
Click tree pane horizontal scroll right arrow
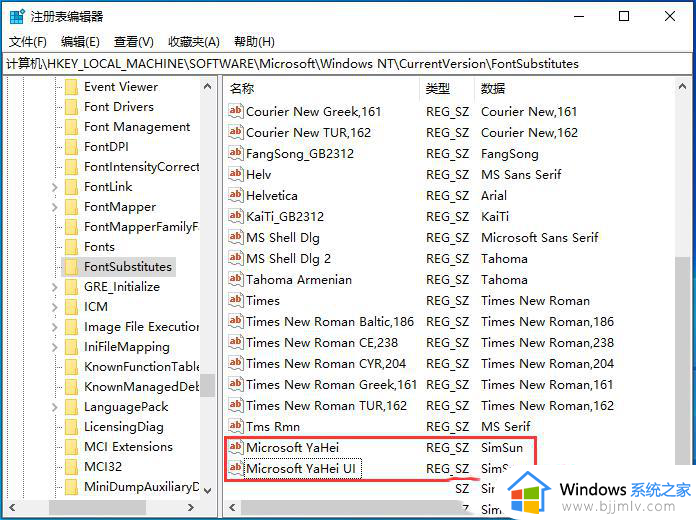[x=190, y=507]
